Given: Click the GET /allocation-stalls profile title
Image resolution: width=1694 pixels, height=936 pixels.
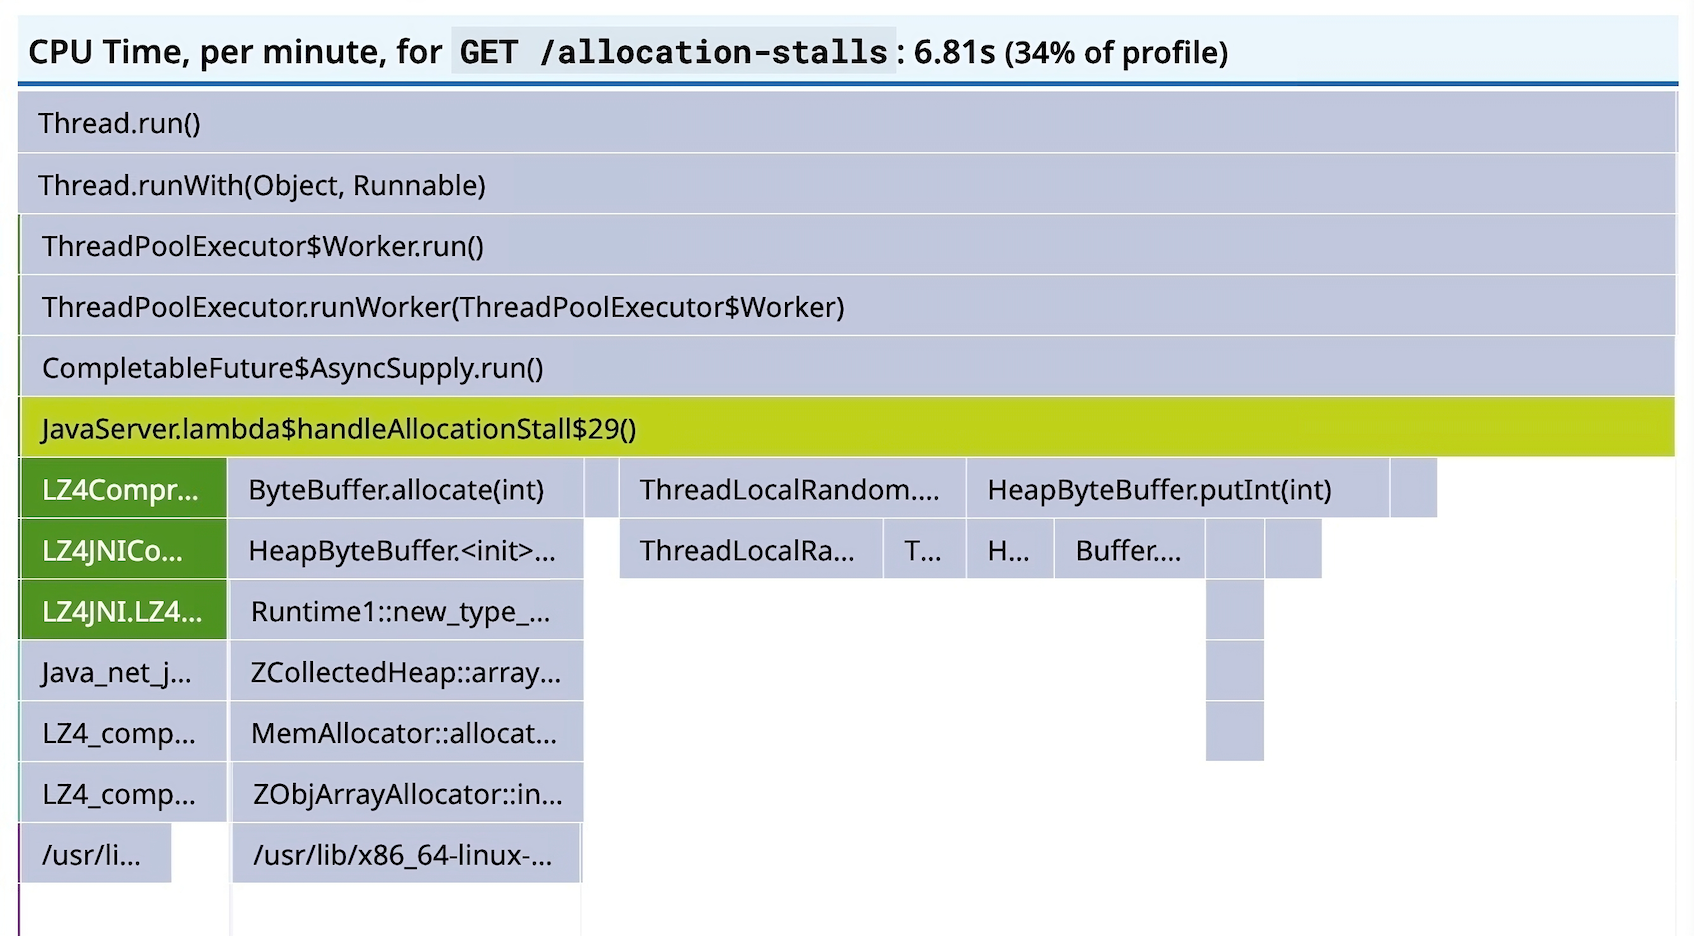Looking at the screenshot, I should point(670,51).
